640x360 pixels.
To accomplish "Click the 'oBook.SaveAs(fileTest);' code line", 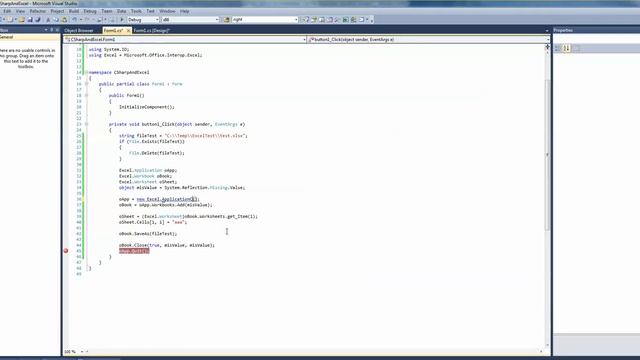I will (148, 234).
